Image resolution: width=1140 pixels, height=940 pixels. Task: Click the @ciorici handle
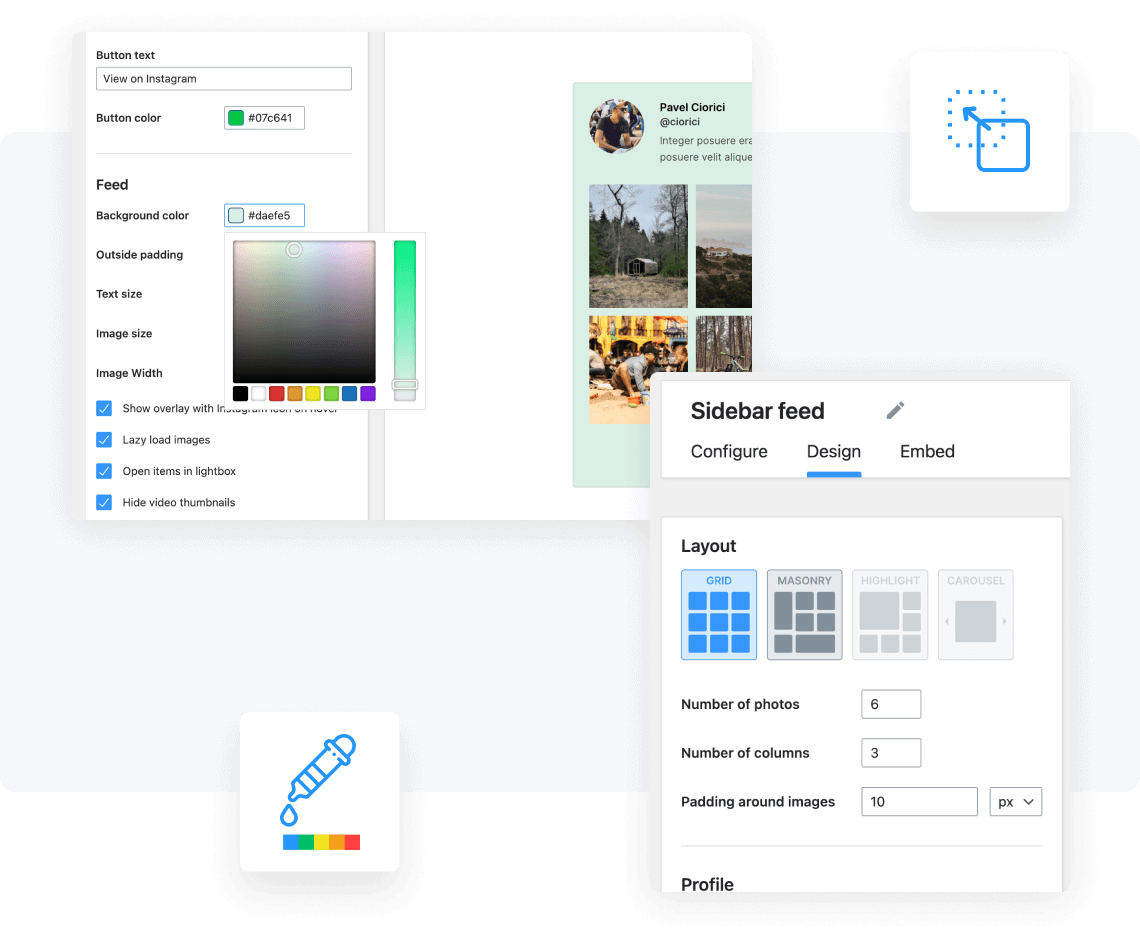[680, 122]
